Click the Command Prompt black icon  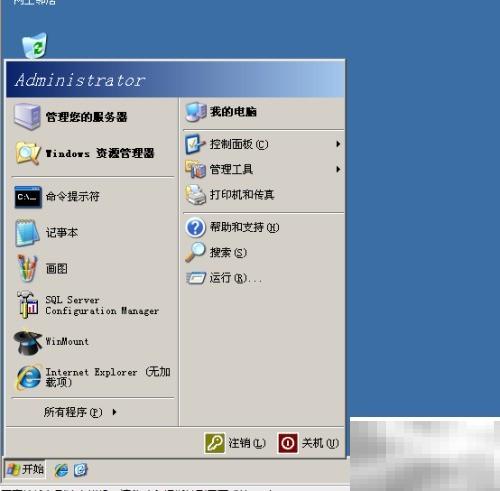pyautogui.click(x=28, y=197)
